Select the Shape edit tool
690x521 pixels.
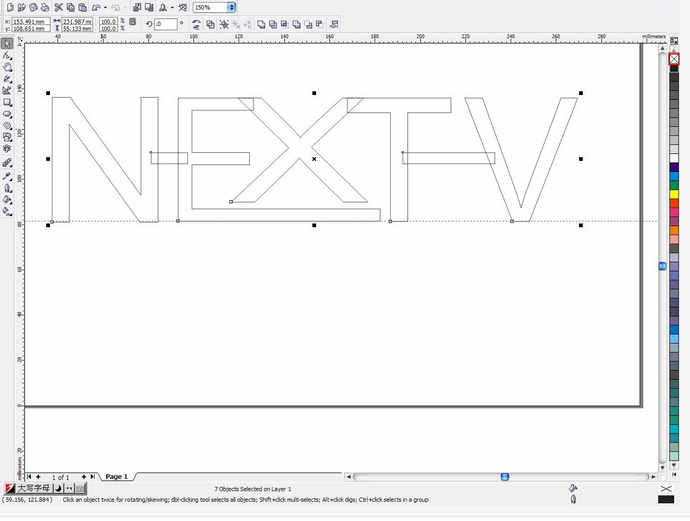point(7,55)
